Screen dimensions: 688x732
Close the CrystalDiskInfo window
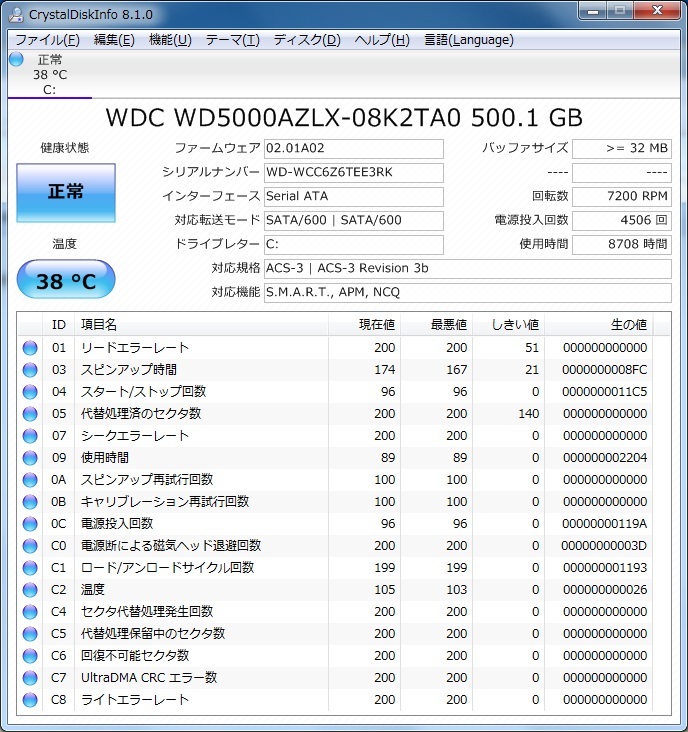[x=657, y=11]
